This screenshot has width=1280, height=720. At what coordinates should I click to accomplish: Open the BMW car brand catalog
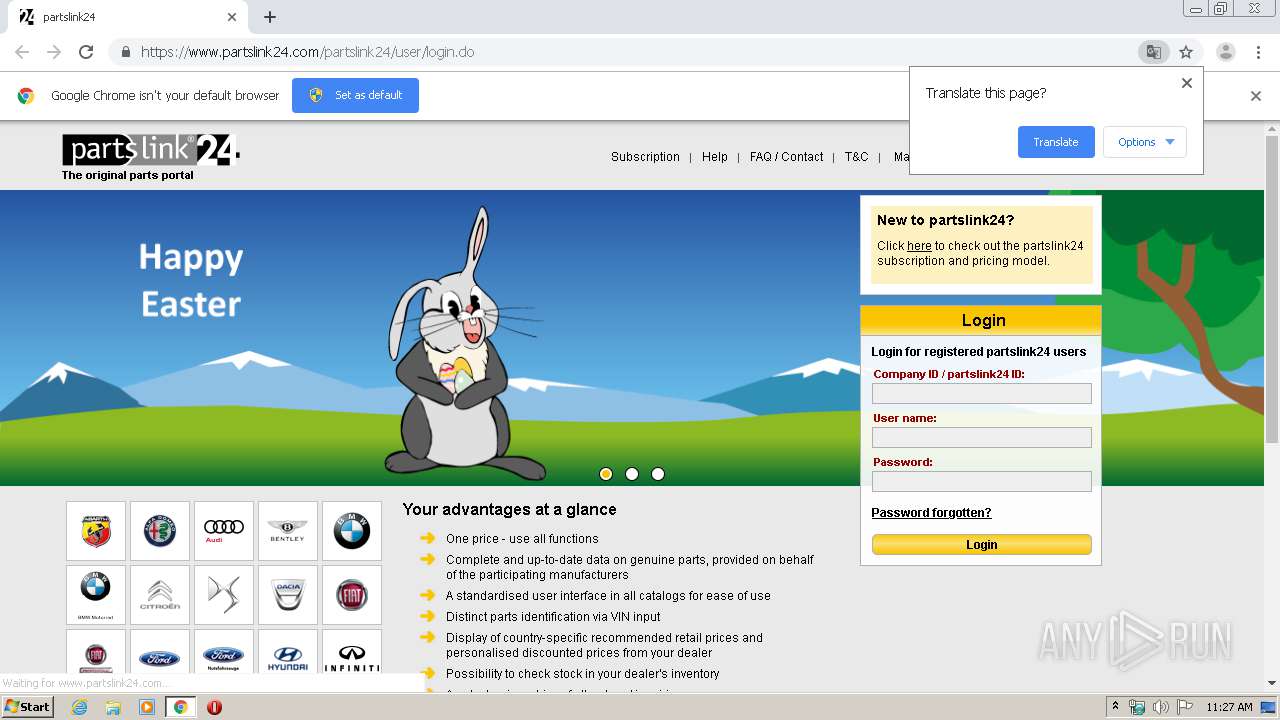tap(352, 531)
